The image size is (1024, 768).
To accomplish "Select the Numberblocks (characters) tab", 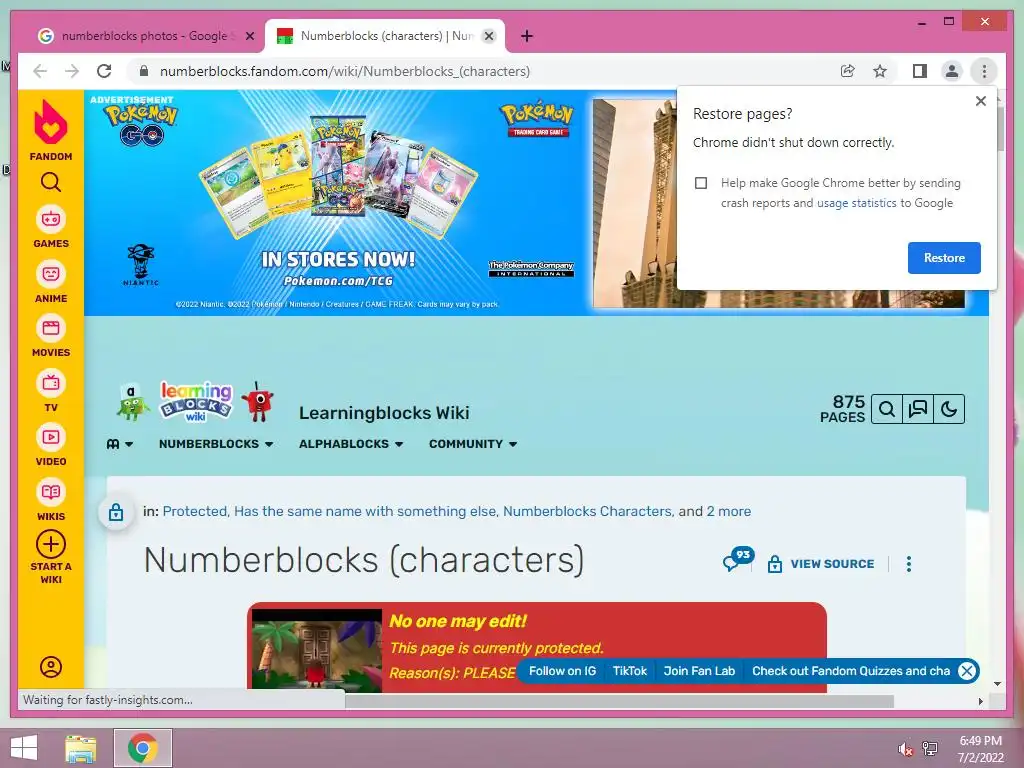I will (x=385, y=36).
